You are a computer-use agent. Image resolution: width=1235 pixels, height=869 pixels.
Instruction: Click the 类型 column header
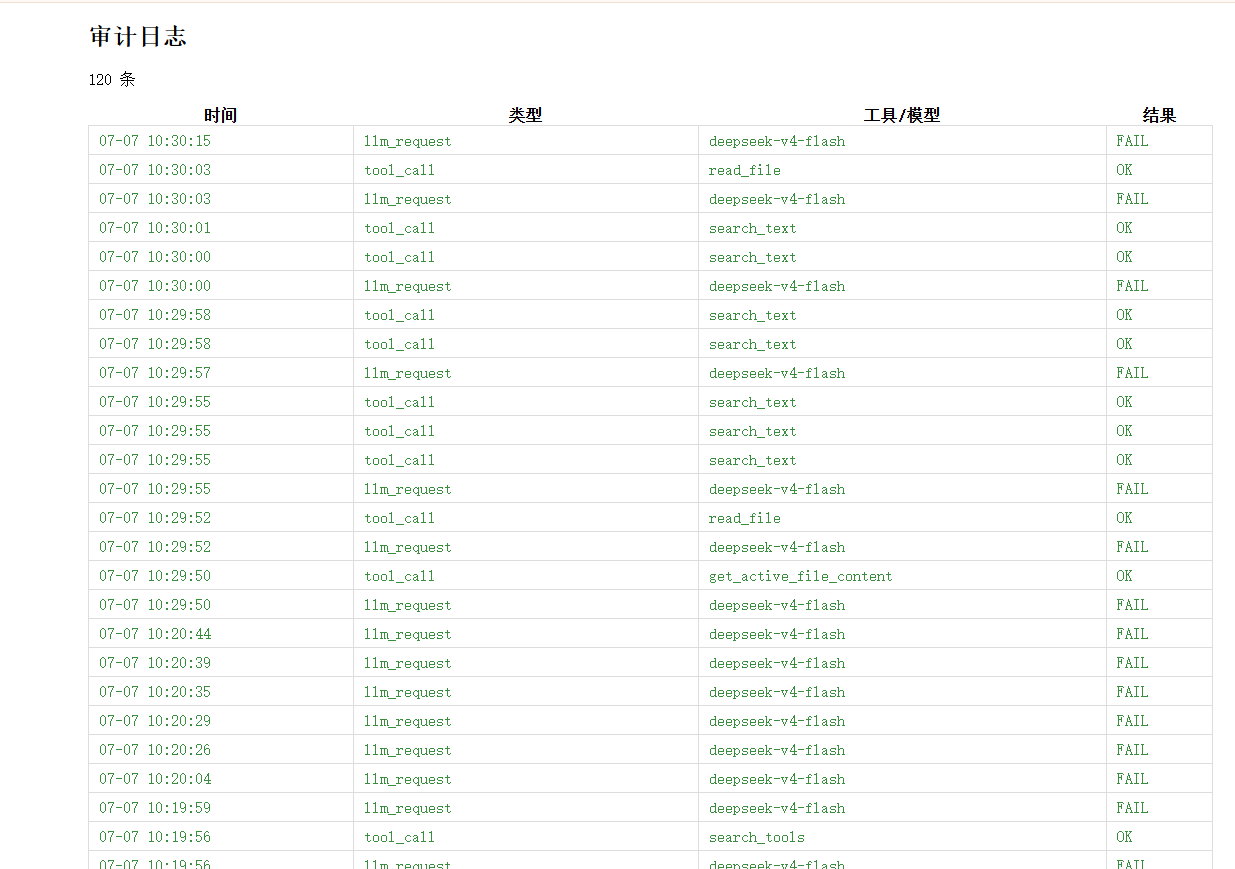pos(525,115)
